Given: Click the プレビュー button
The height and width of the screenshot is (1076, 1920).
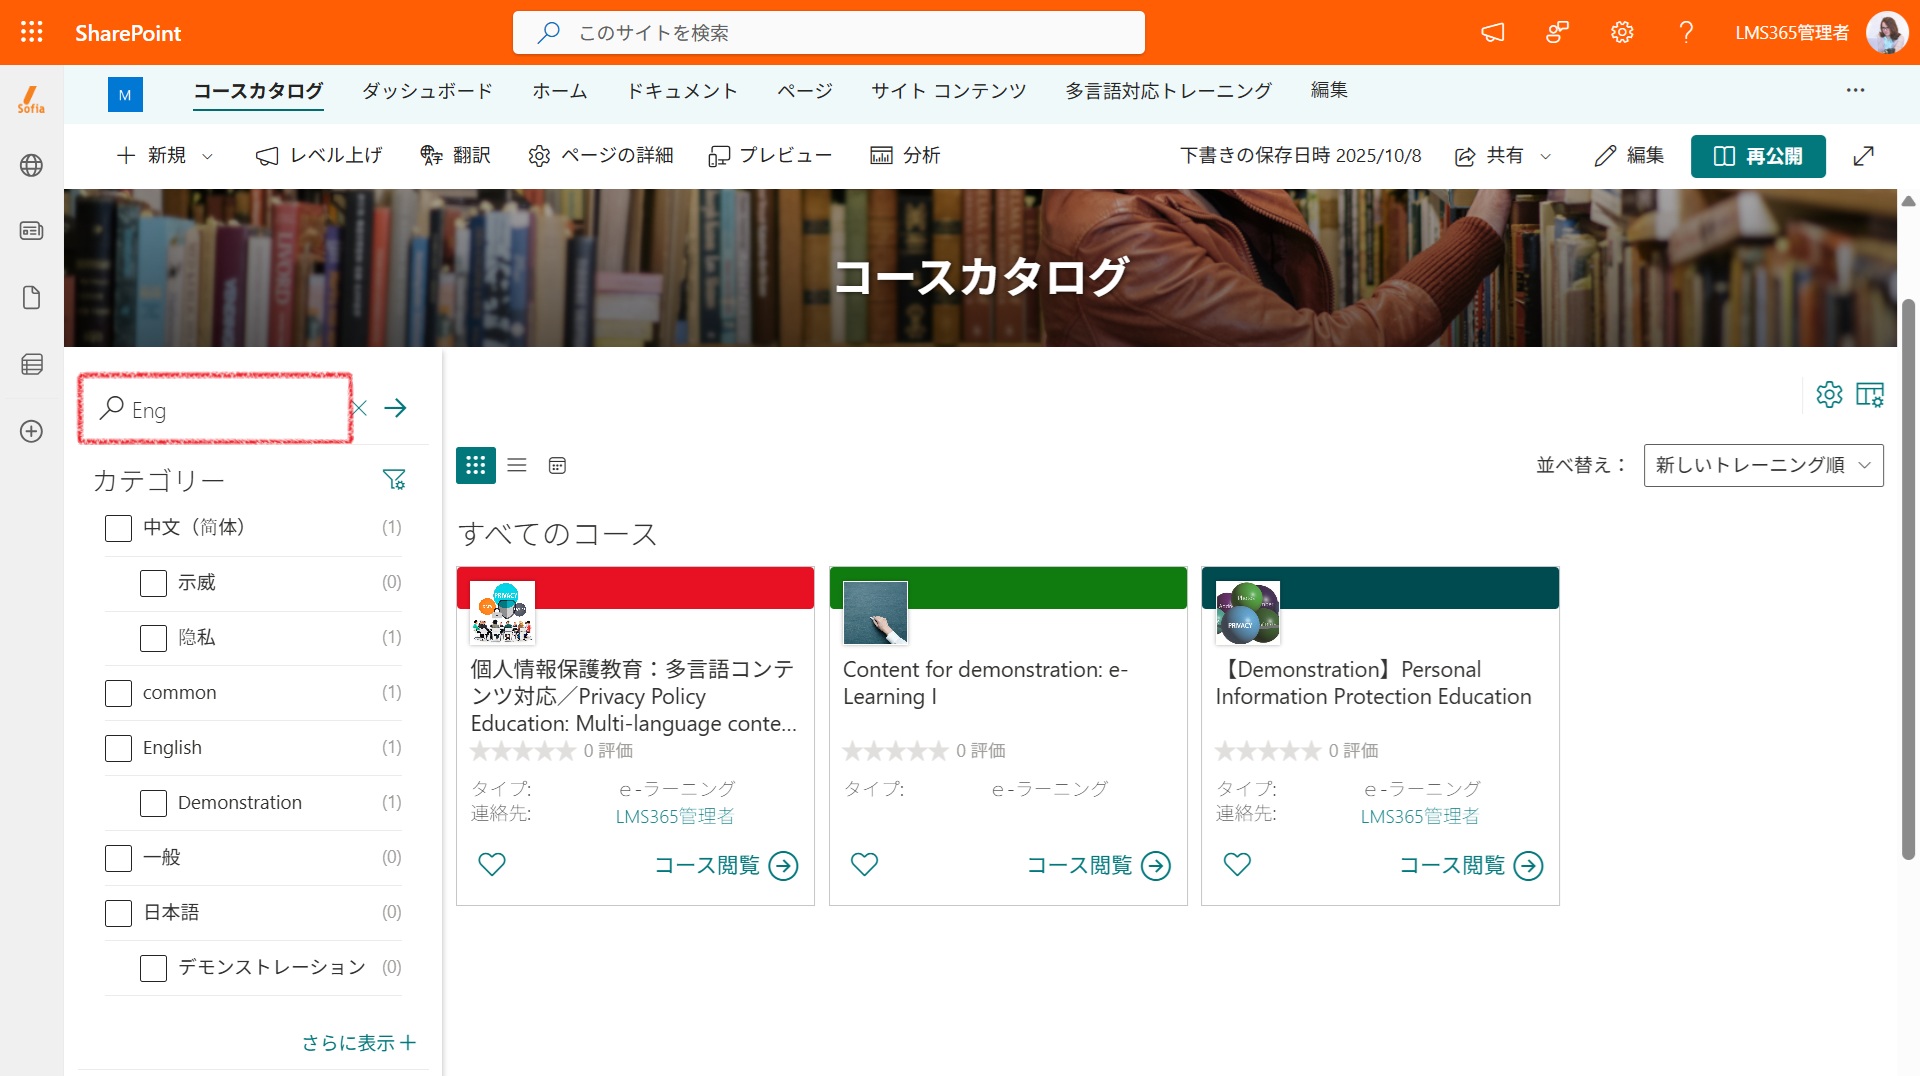Looking at the screenshot, I should [x=770, y=155].
